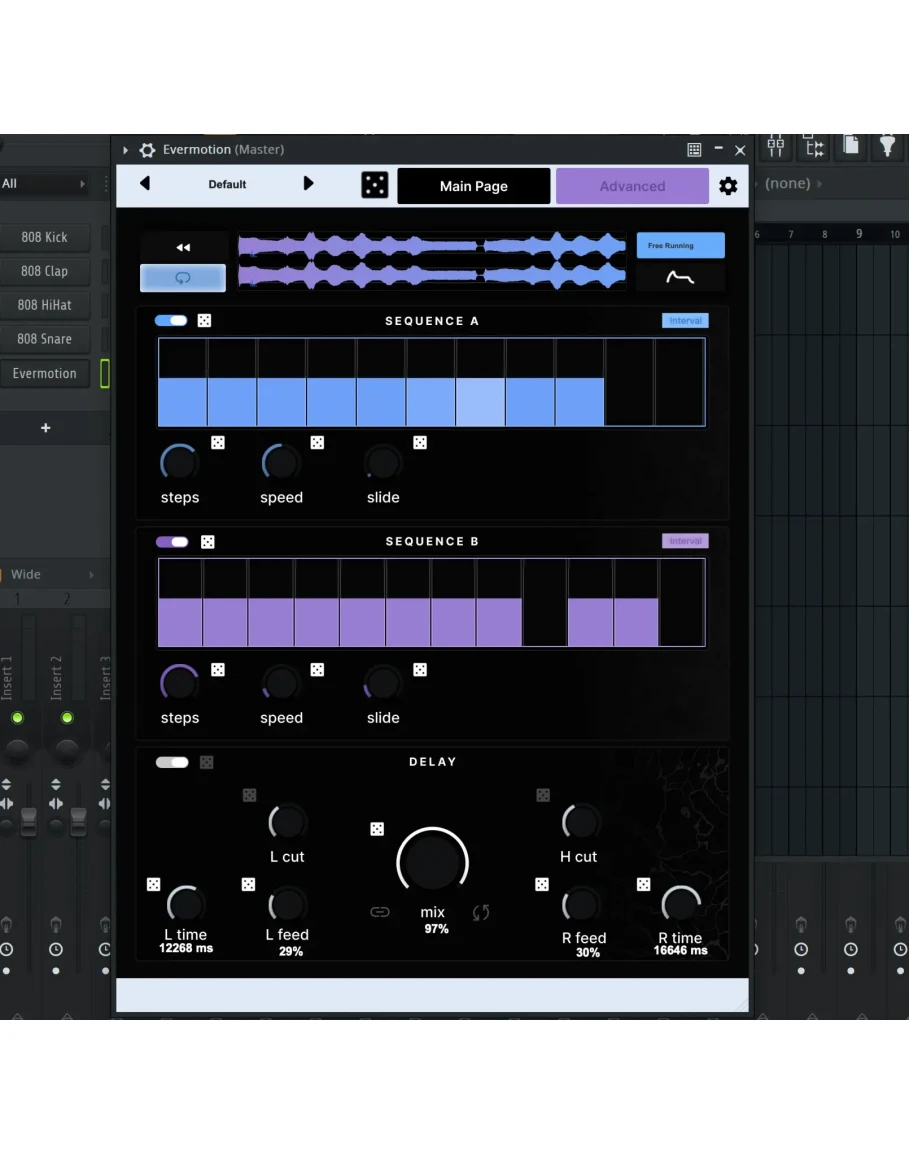Click the delay ping-pong swap icon
910x1155 pixels.
481,912
